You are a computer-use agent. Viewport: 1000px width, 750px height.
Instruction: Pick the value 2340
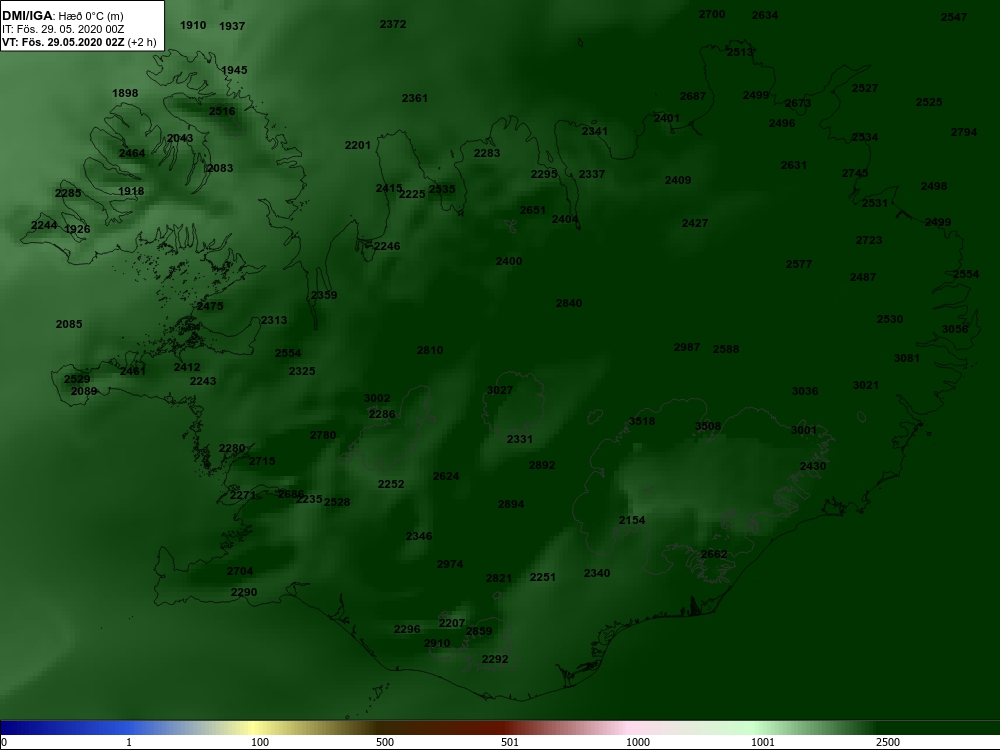[597, 573]
